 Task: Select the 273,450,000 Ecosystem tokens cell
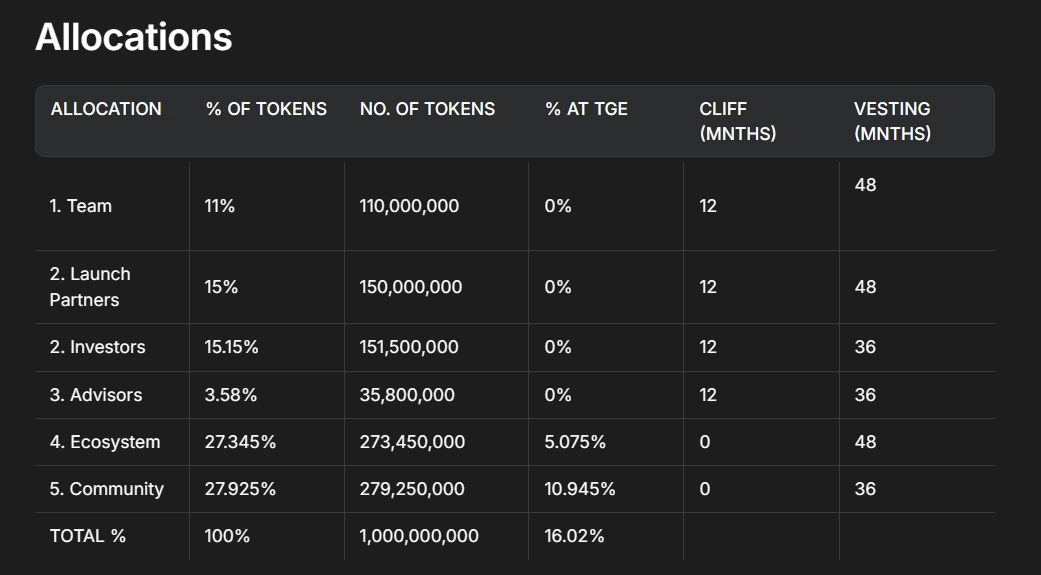click(x=412, y=442)
